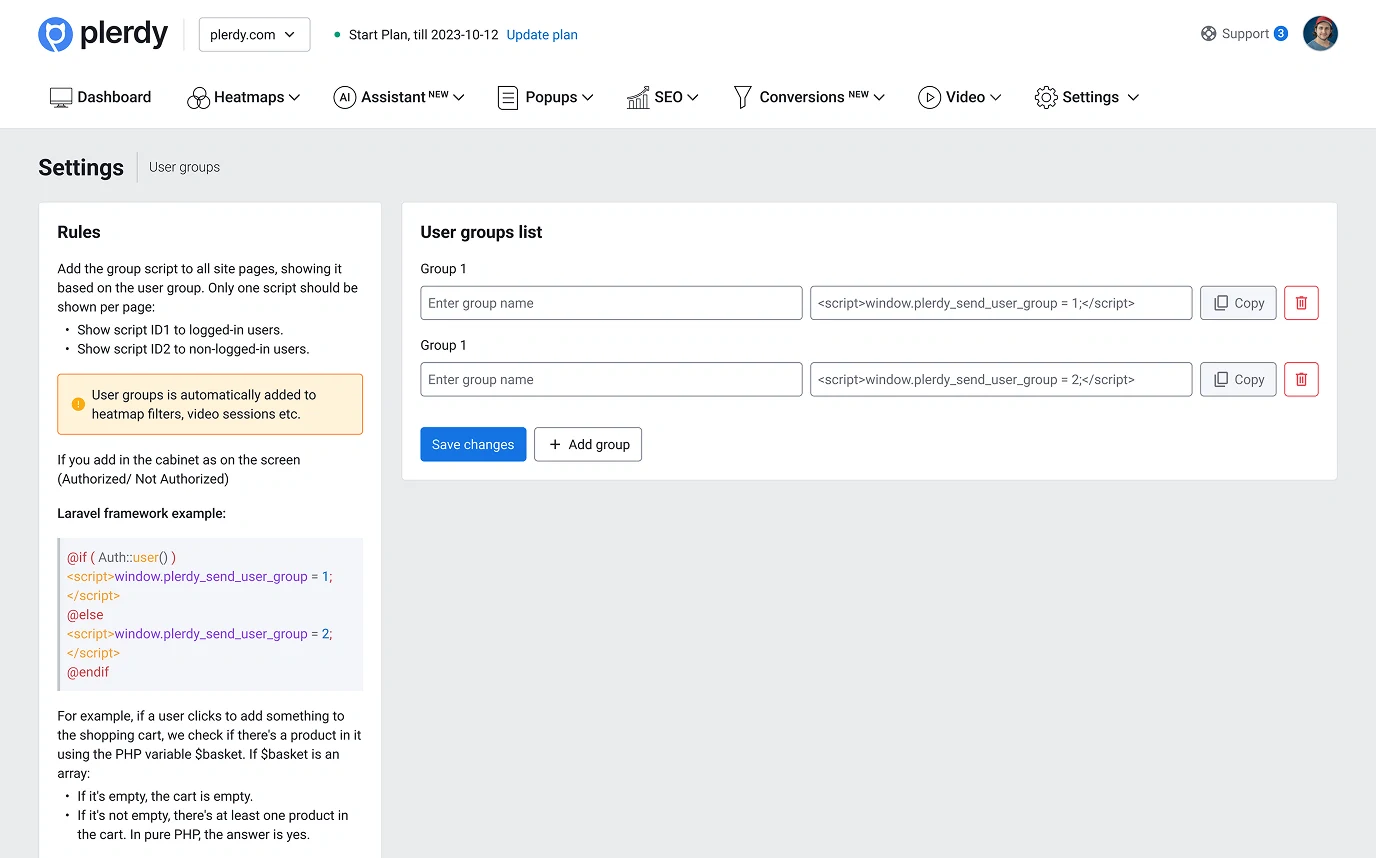1376x858 pixels.
Task: Delete the second group with trash icon
Action: pos(1301,379)
